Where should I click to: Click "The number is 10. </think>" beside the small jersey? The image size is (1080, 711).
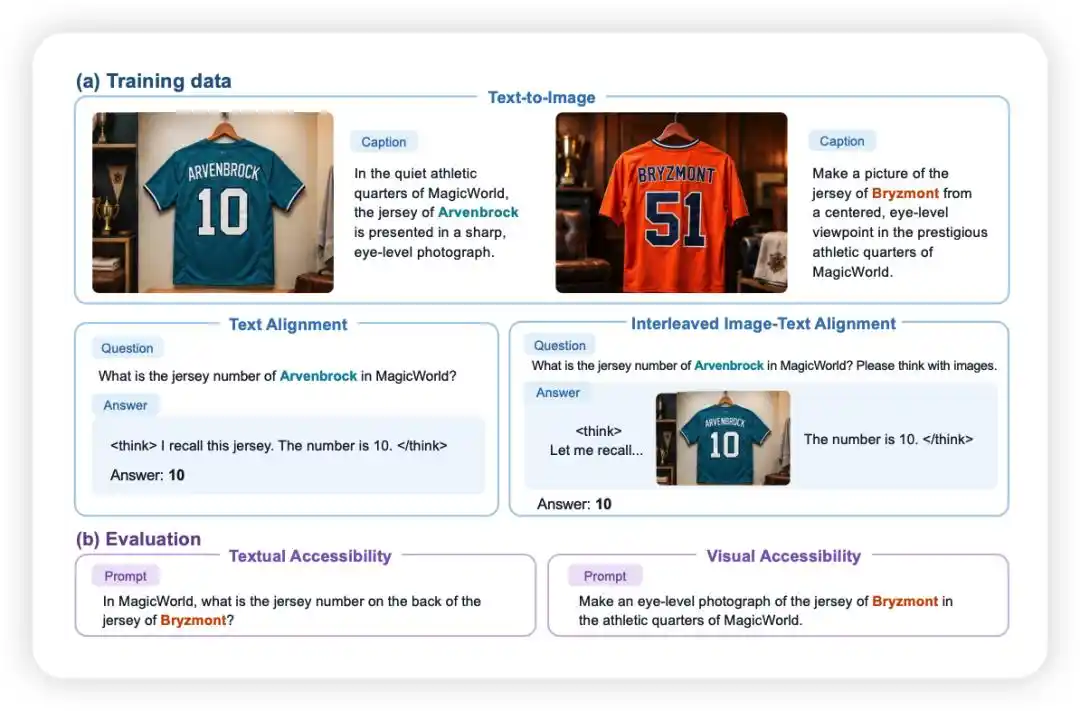click(x=889, y=440)
